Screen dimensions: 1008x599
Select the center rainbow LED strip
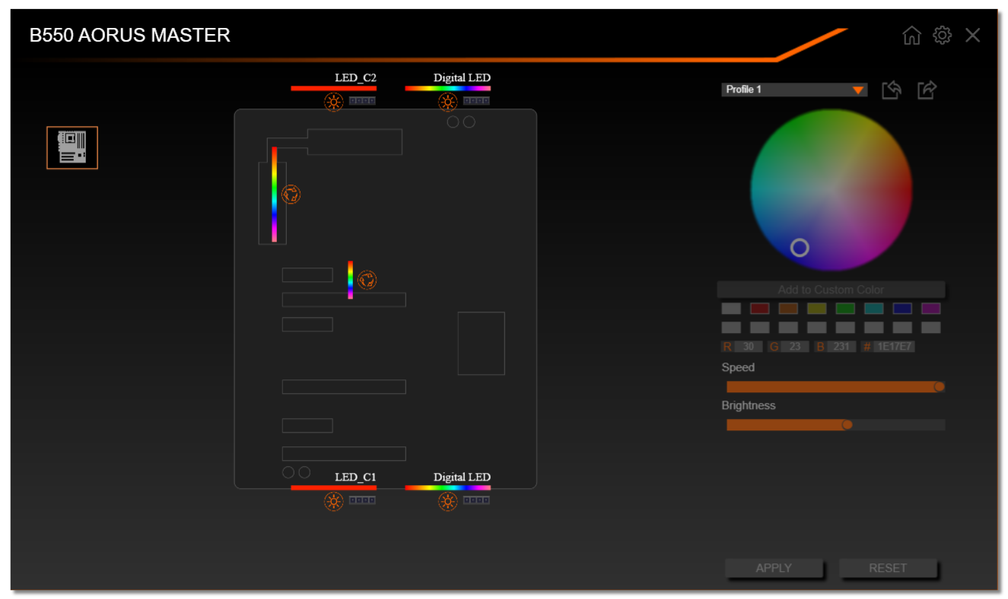[x=350, y=280]
